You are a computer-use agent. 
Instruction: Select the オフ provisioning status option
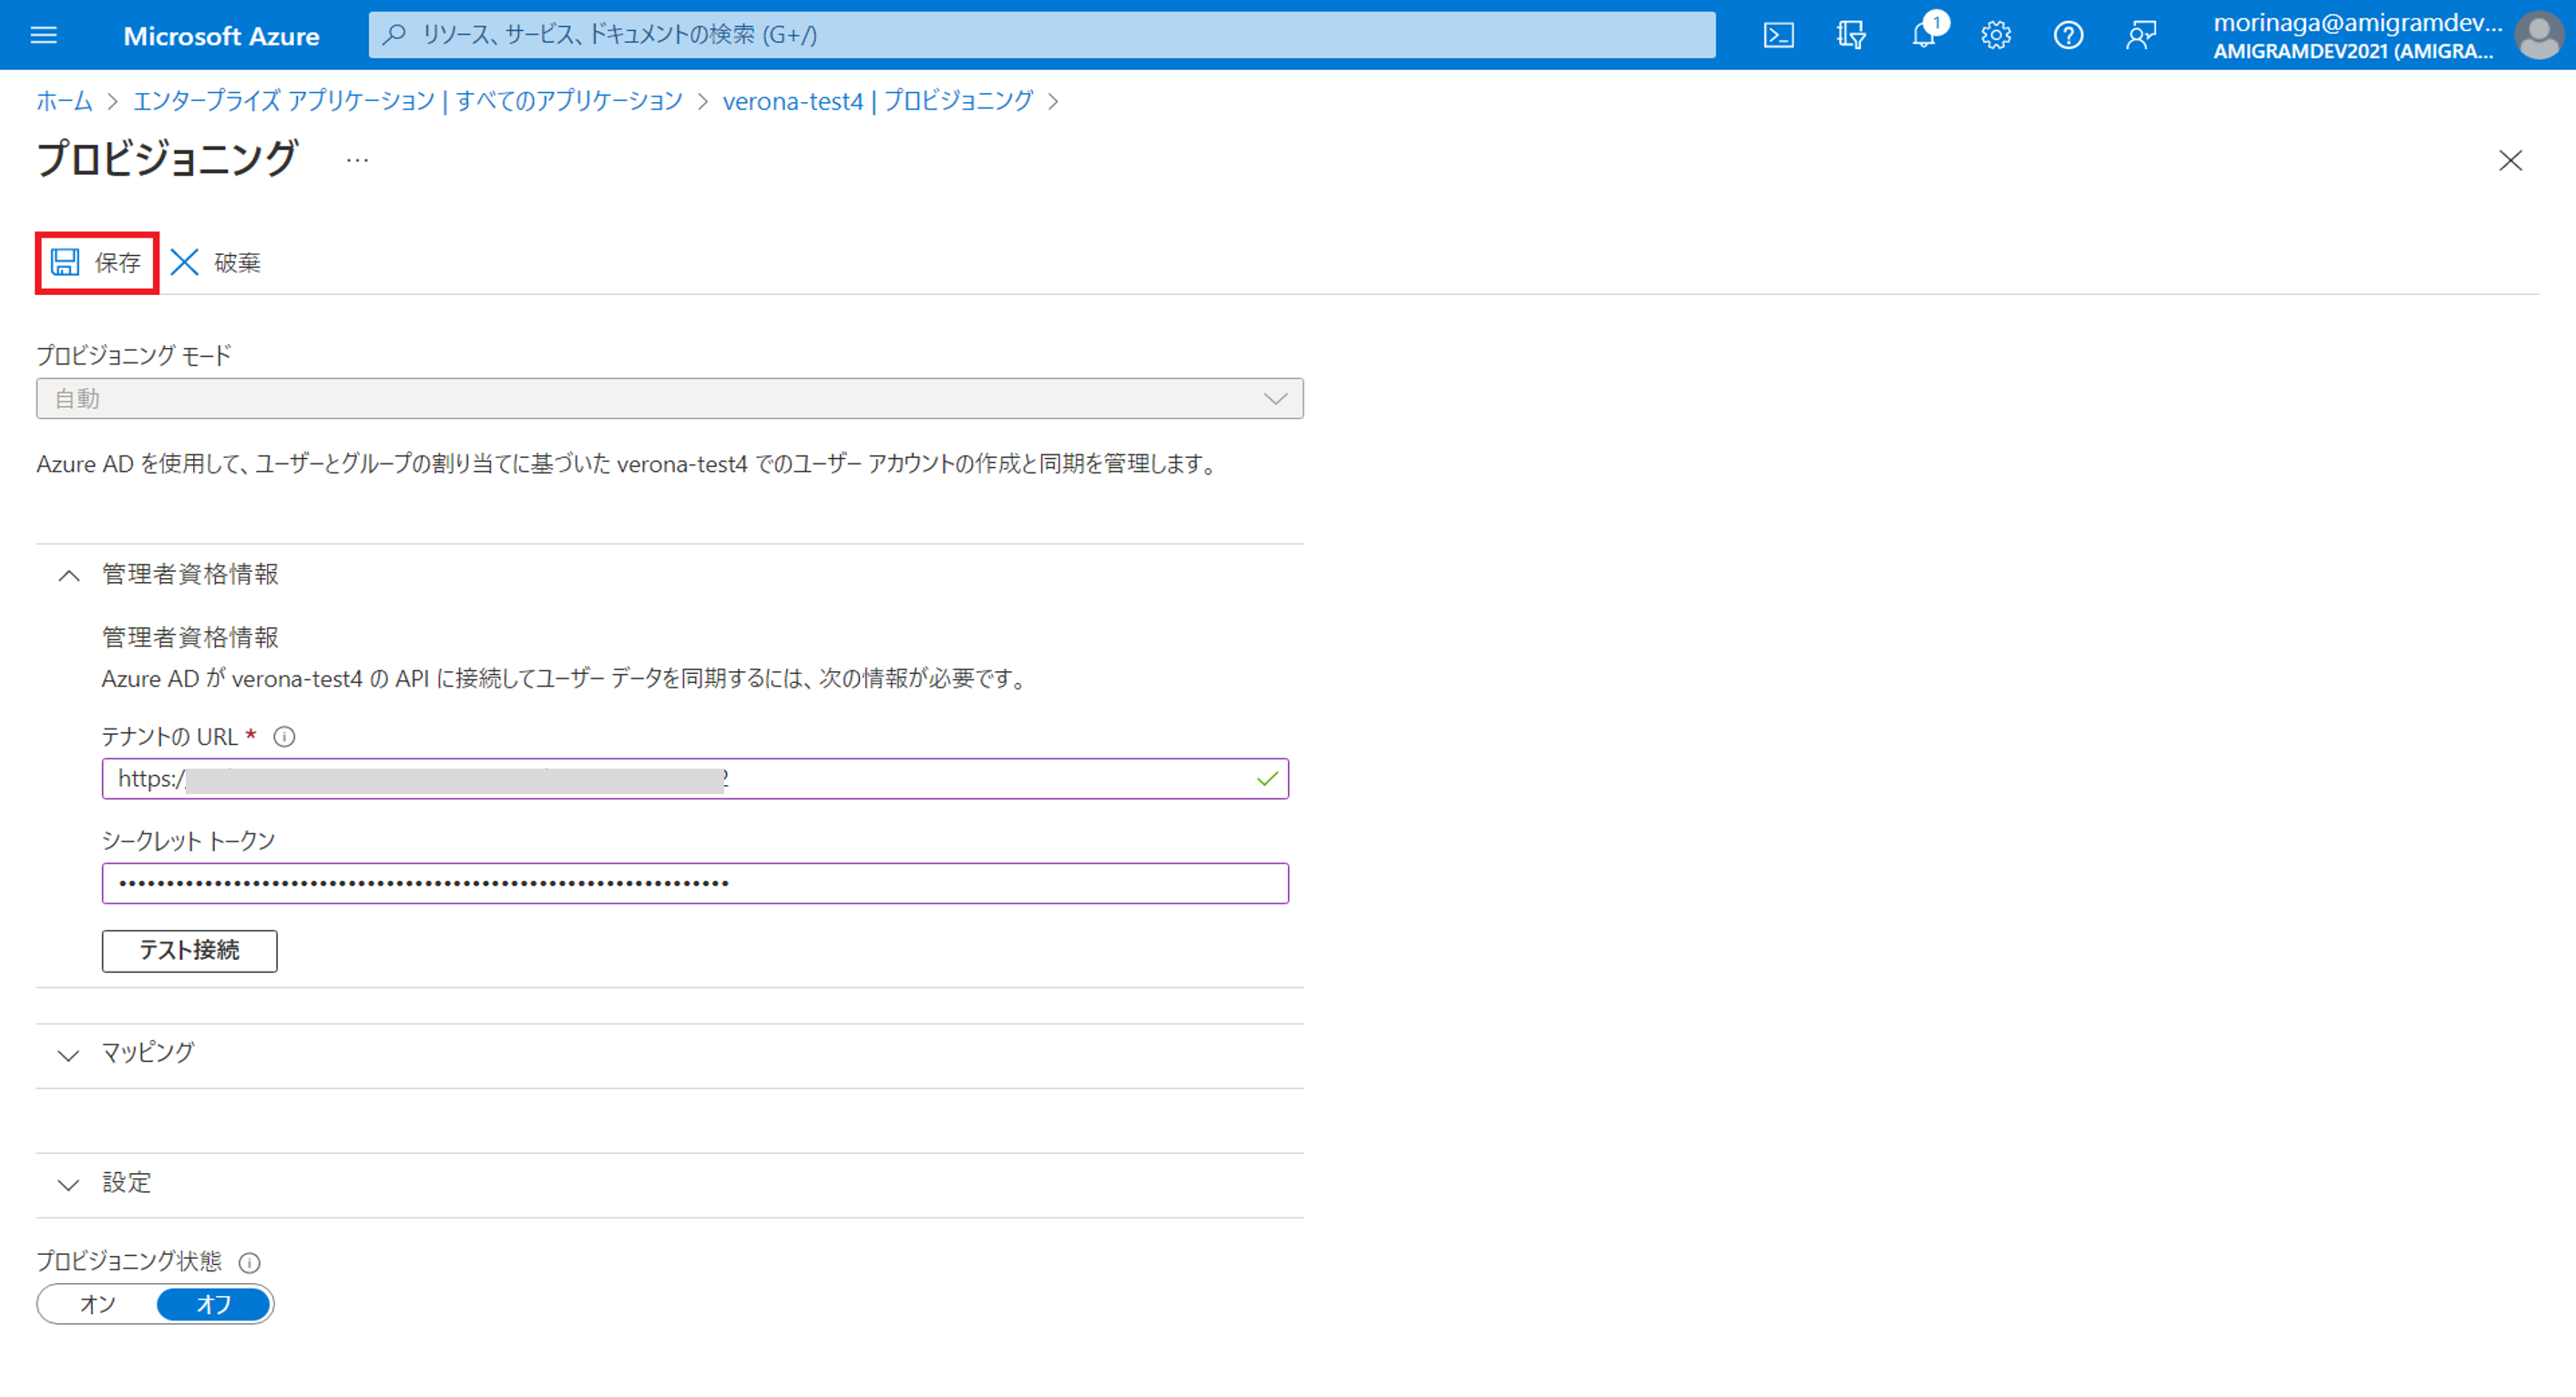pos(213,1304)
